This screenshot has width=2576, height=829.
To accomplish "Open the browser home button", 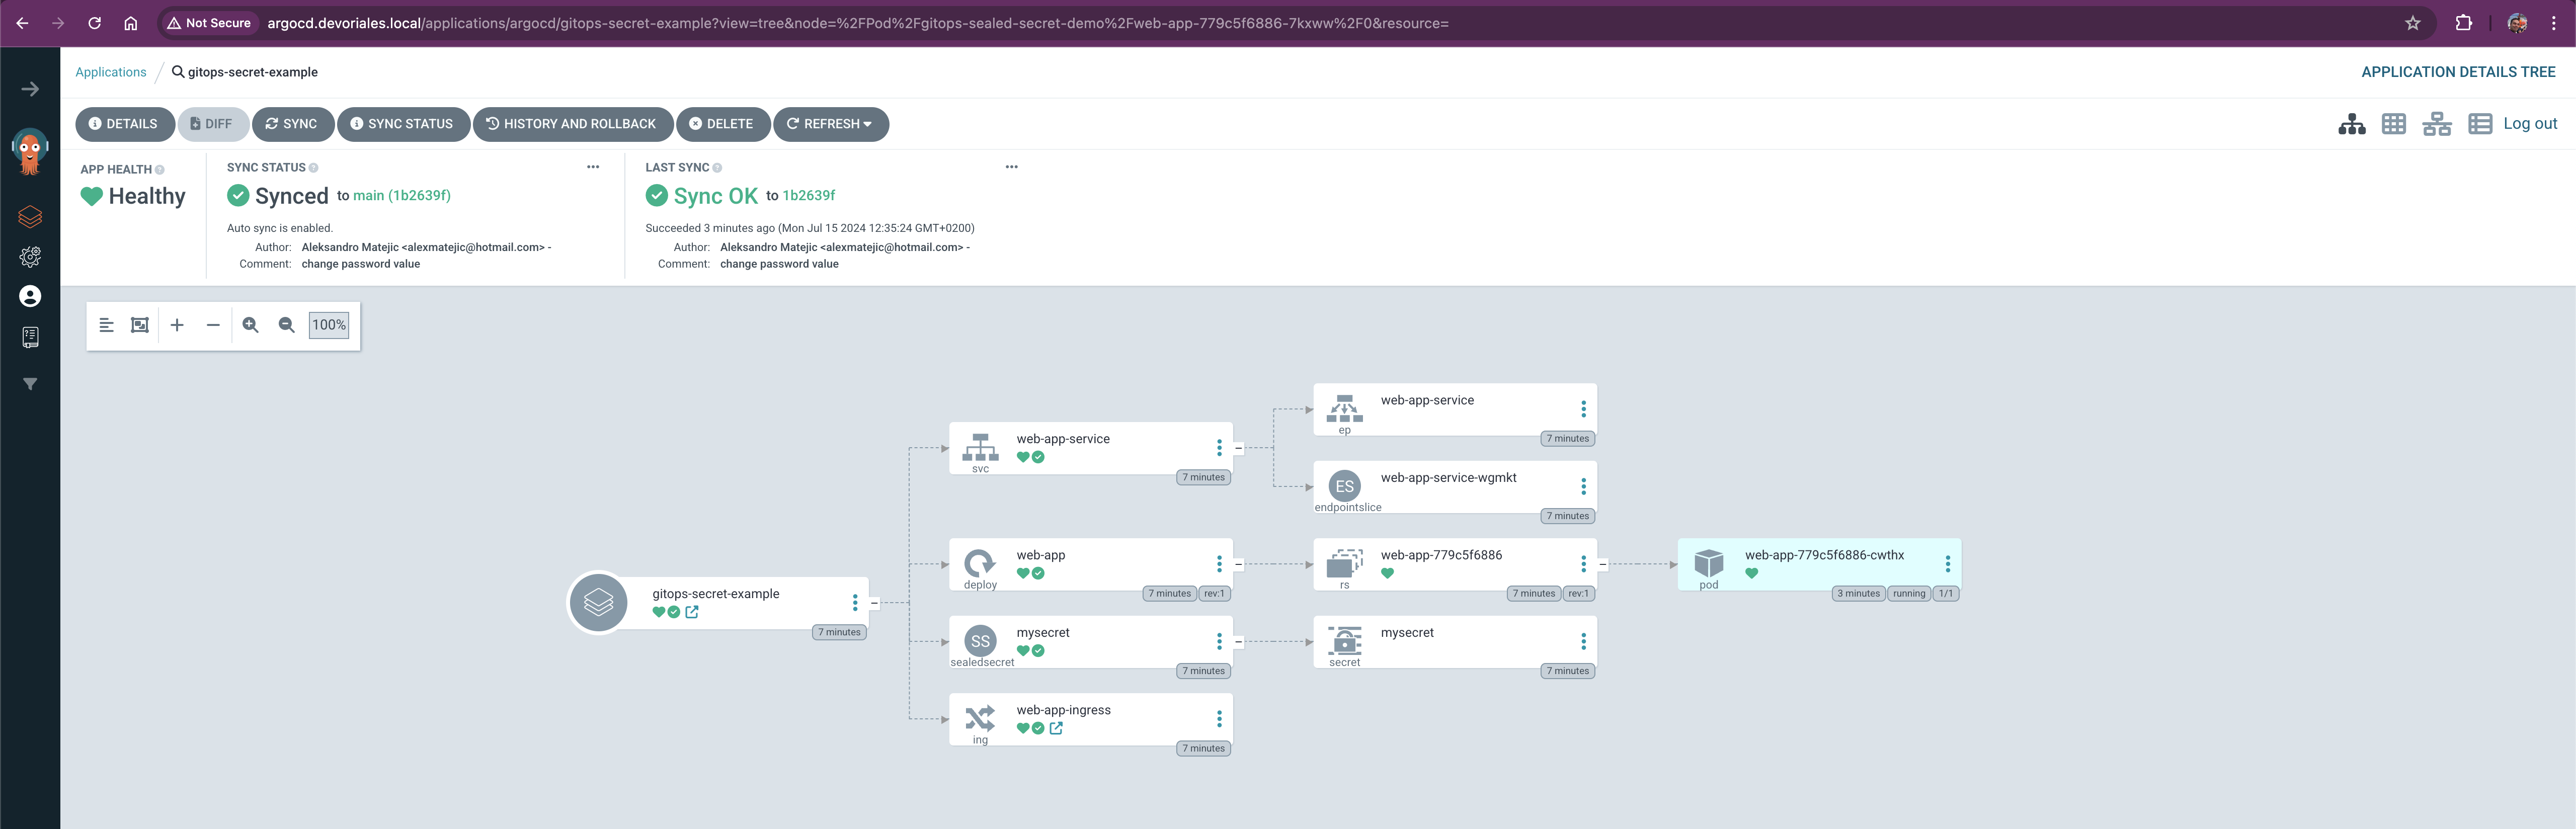I will [x=130, y=23].
